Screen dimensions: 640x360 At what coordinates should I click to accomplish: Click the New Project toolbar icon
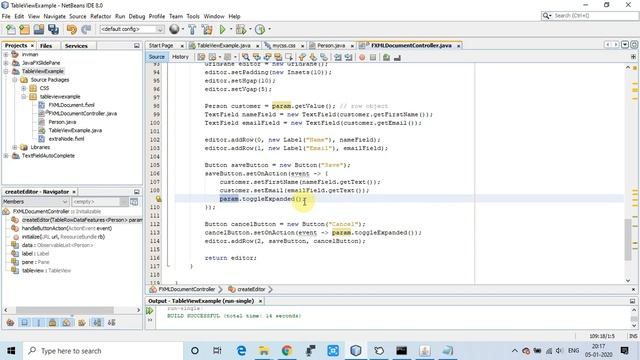coord(24,29)
